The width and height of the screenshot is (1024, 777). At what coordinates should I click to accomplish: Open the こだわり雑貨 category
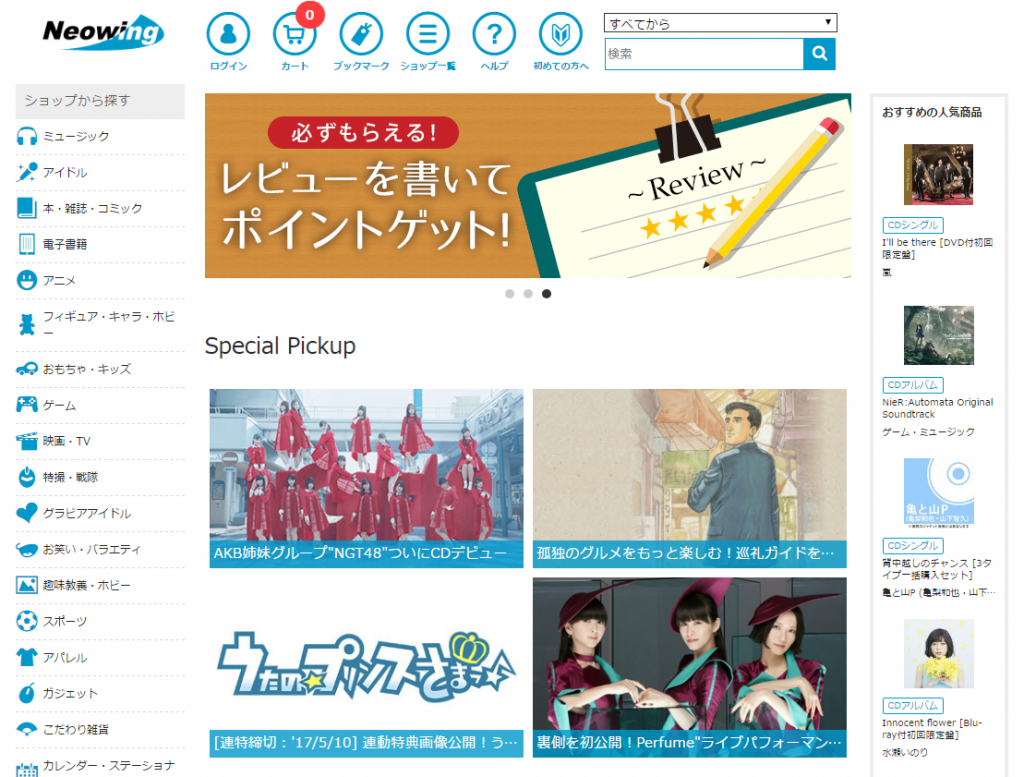pyautogui.click(x=76, y=729)
